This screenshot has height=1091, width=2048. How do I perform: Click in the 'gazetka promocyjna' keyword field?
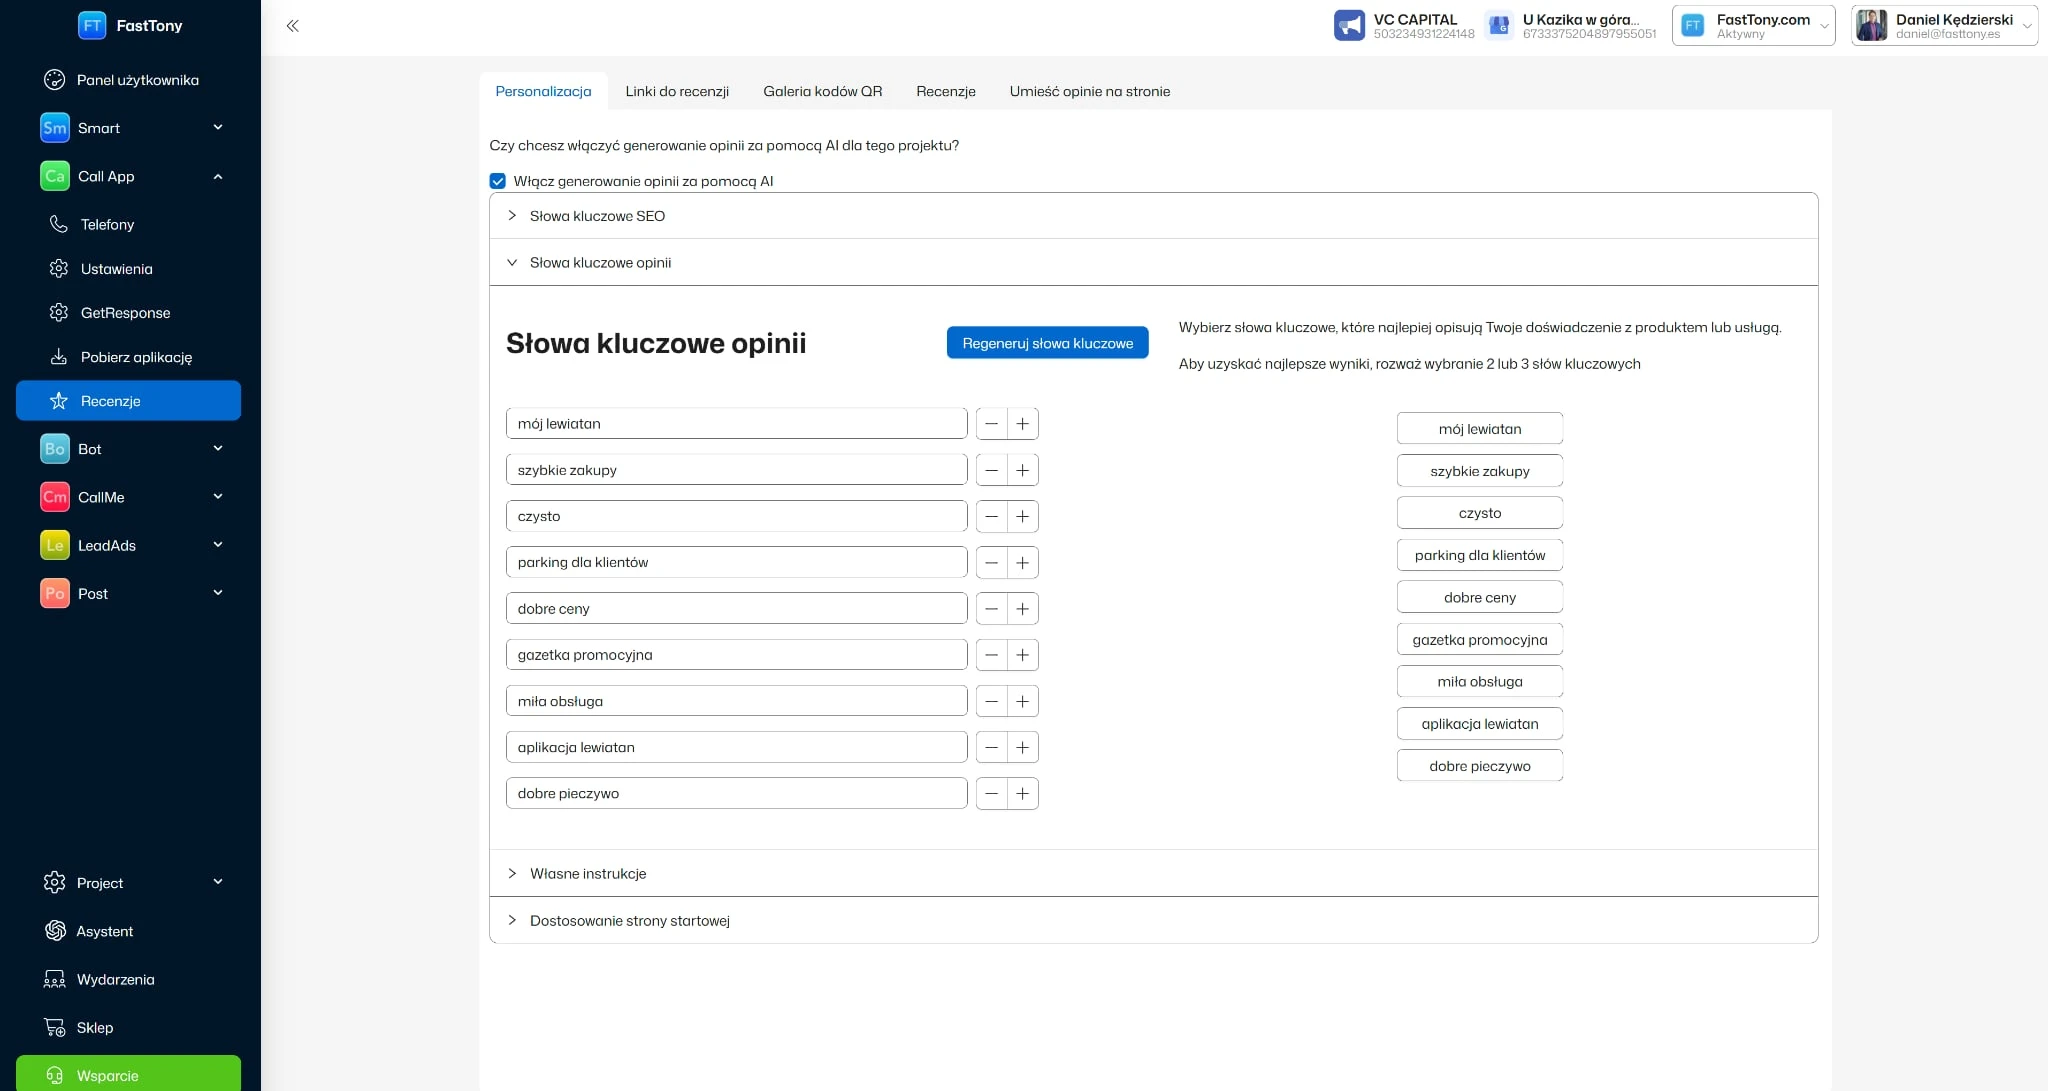click(737, 655)
